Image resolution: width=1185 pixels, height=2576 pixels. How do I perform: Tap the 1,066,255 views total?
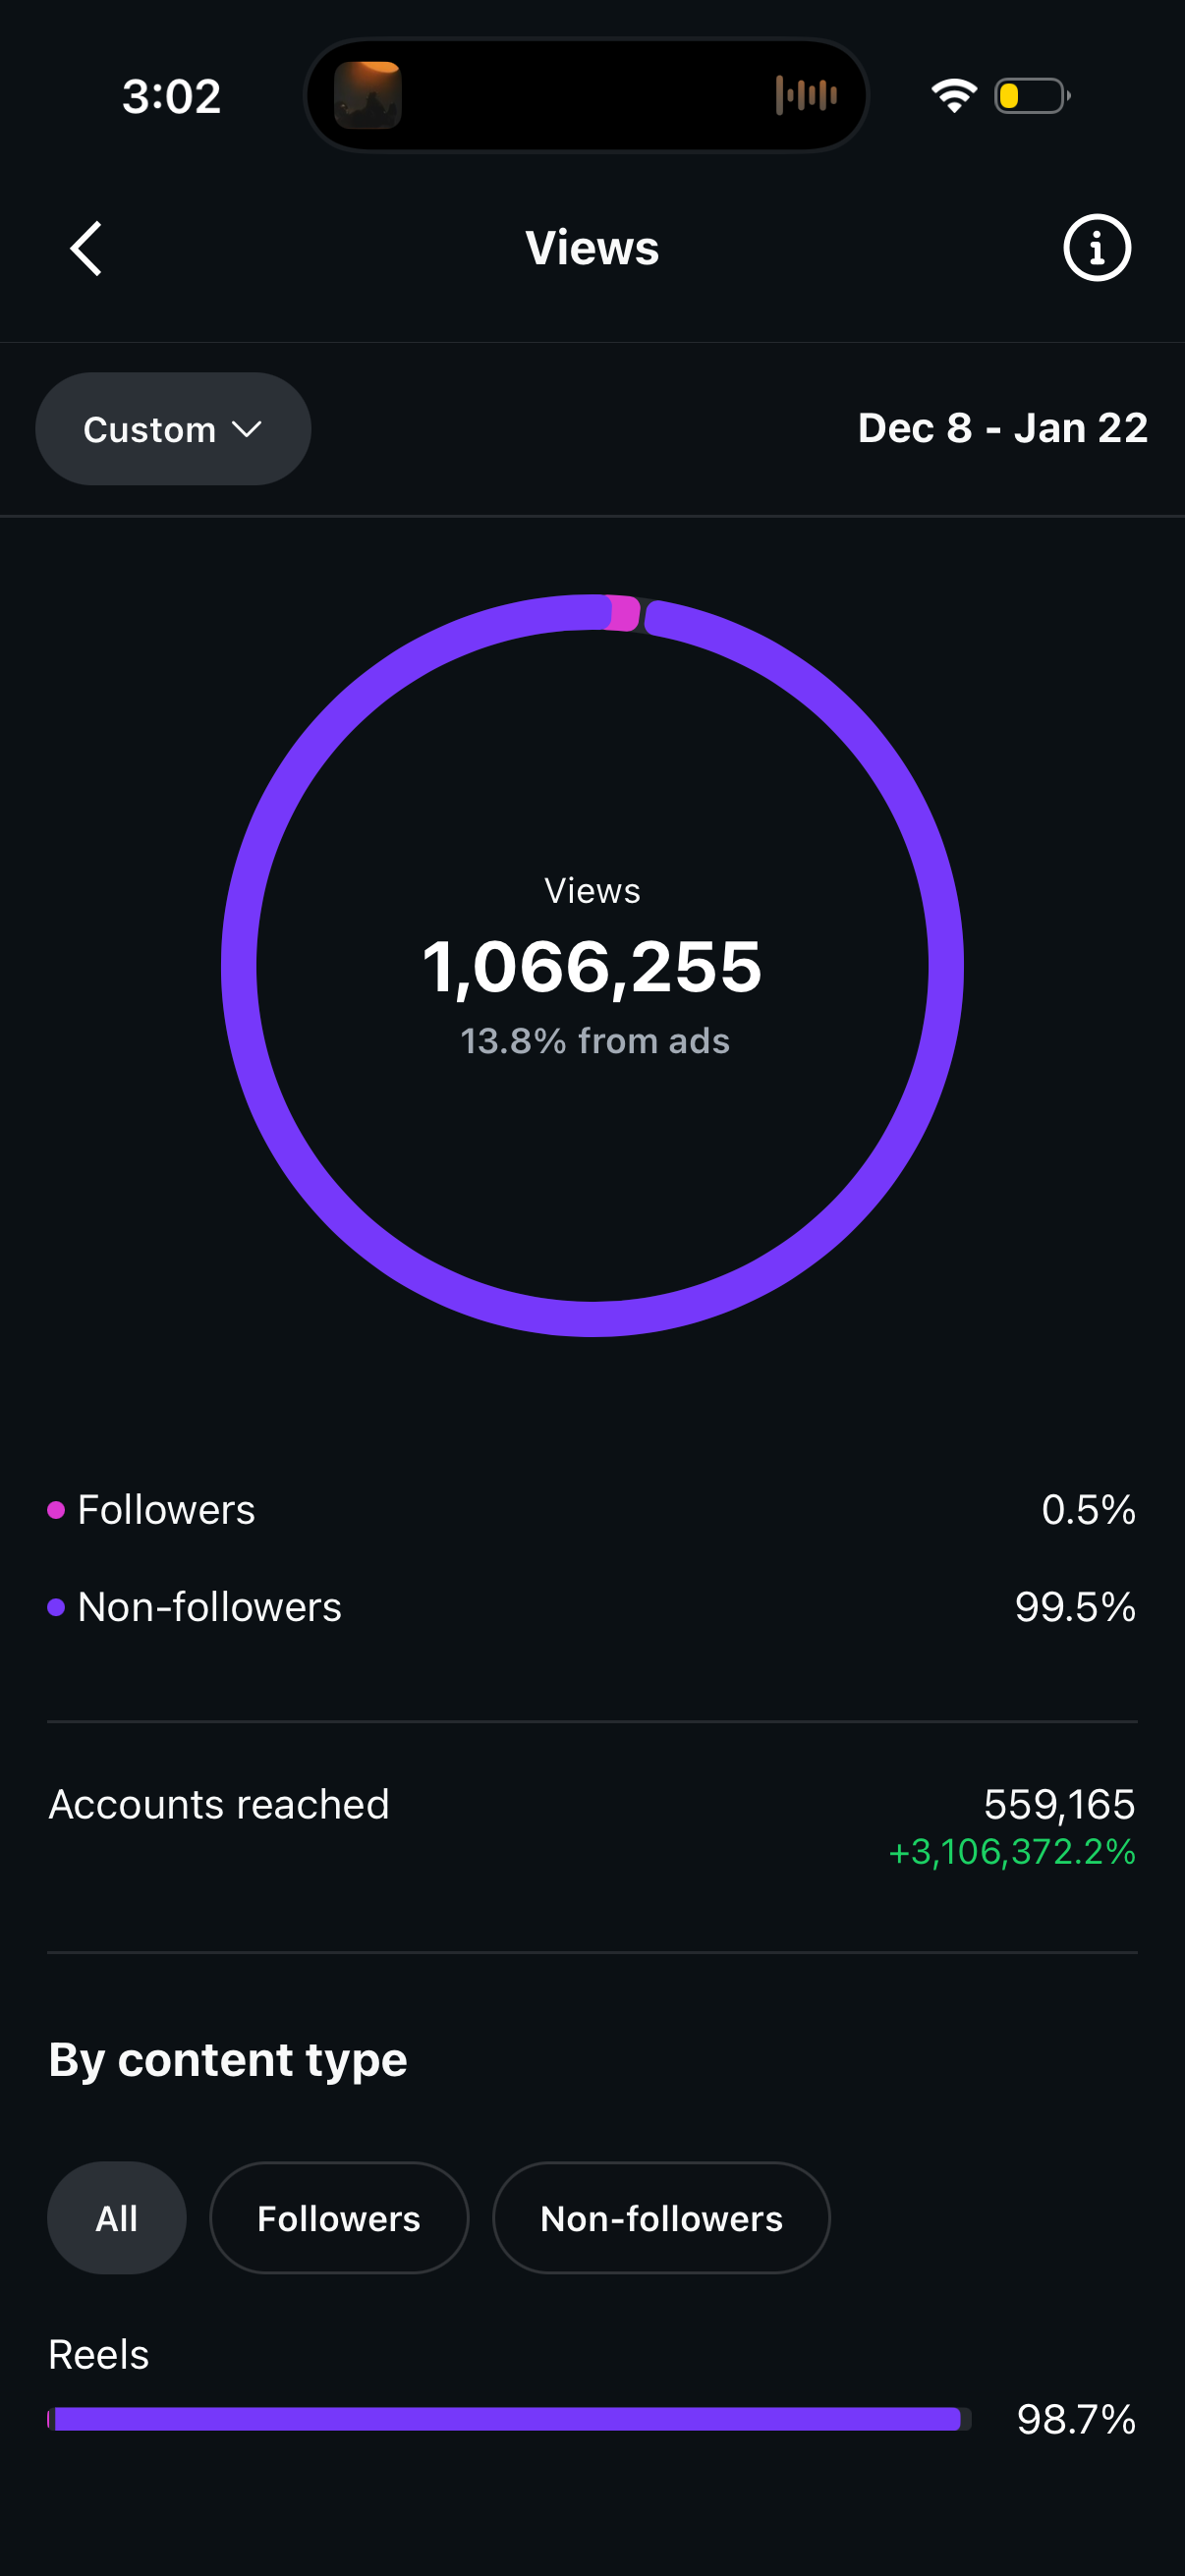pos(592,967)
